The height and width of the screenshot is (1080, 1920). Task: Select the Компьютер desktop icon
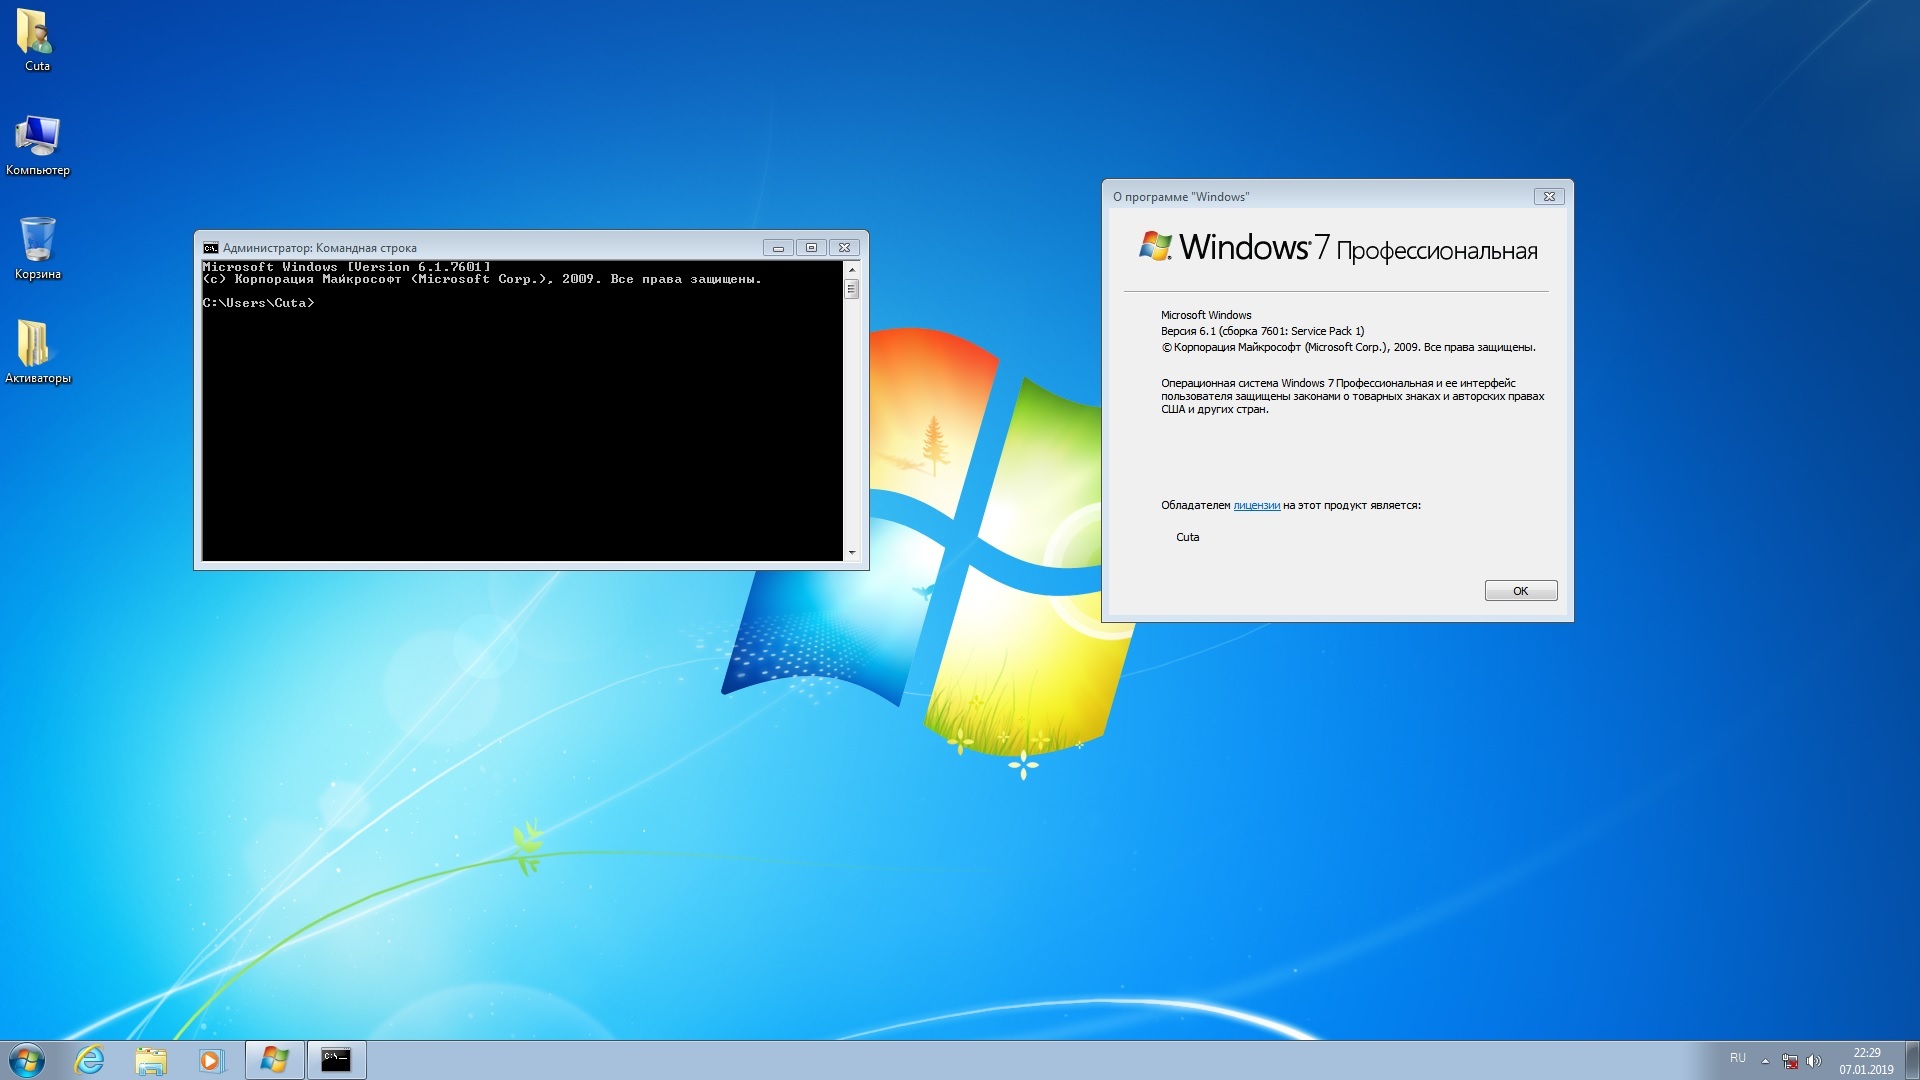point(37,145)
